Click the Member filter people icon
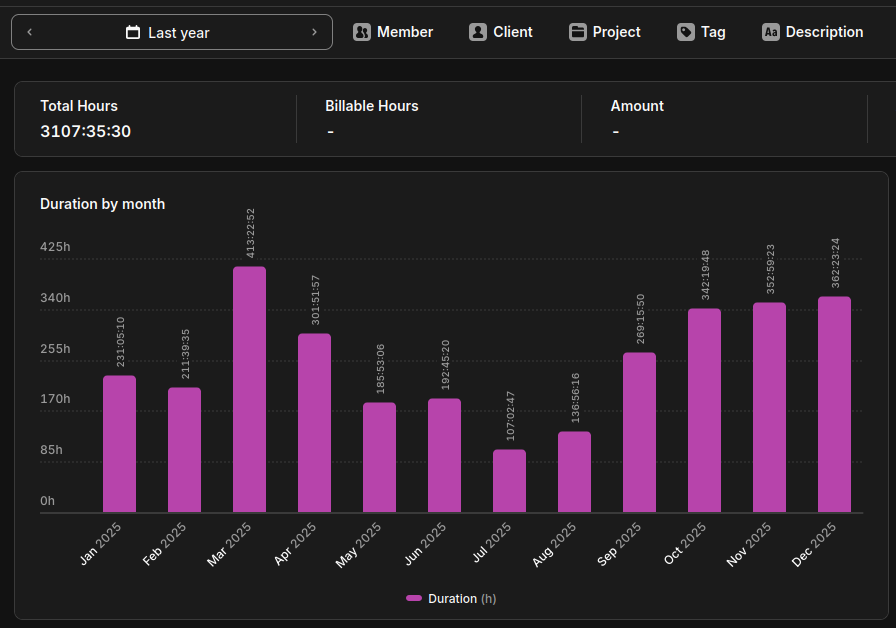Screen dimensions: 896x628 (x=362, y=32)
